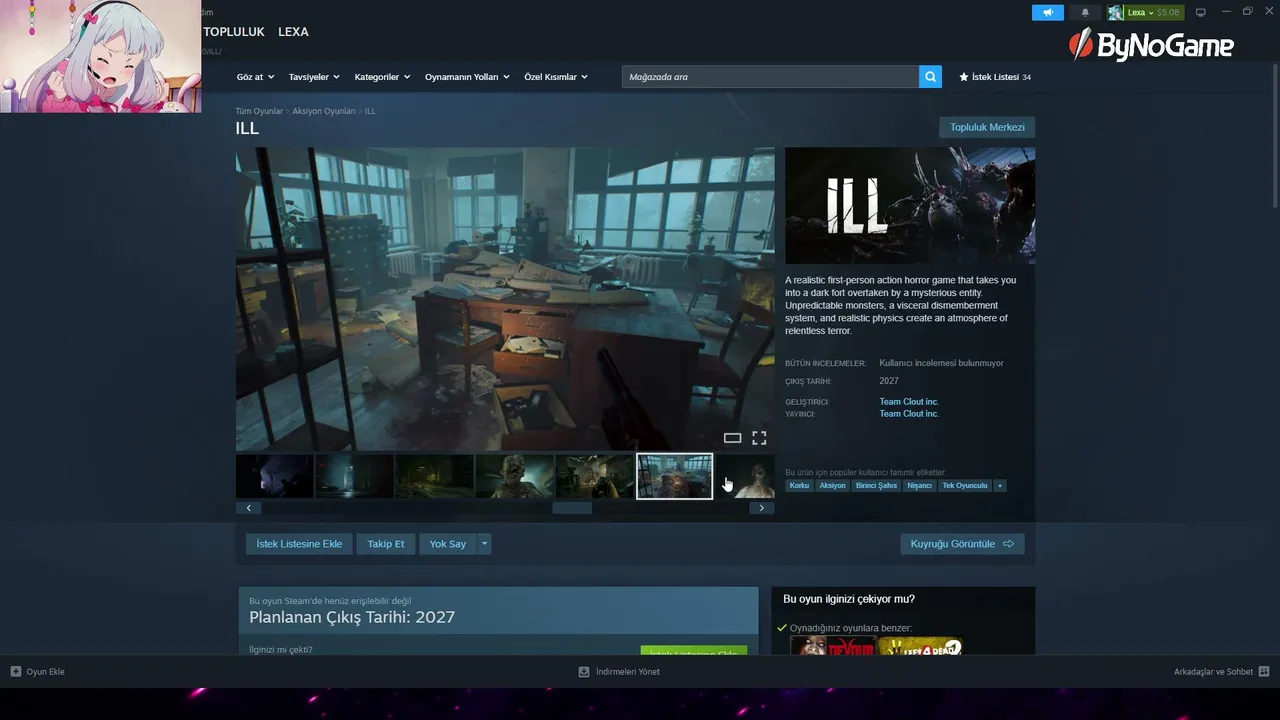Select the Birinci Şahıs tag
The width and height of the screenshot is (1280, 720).
pos(876,486)
